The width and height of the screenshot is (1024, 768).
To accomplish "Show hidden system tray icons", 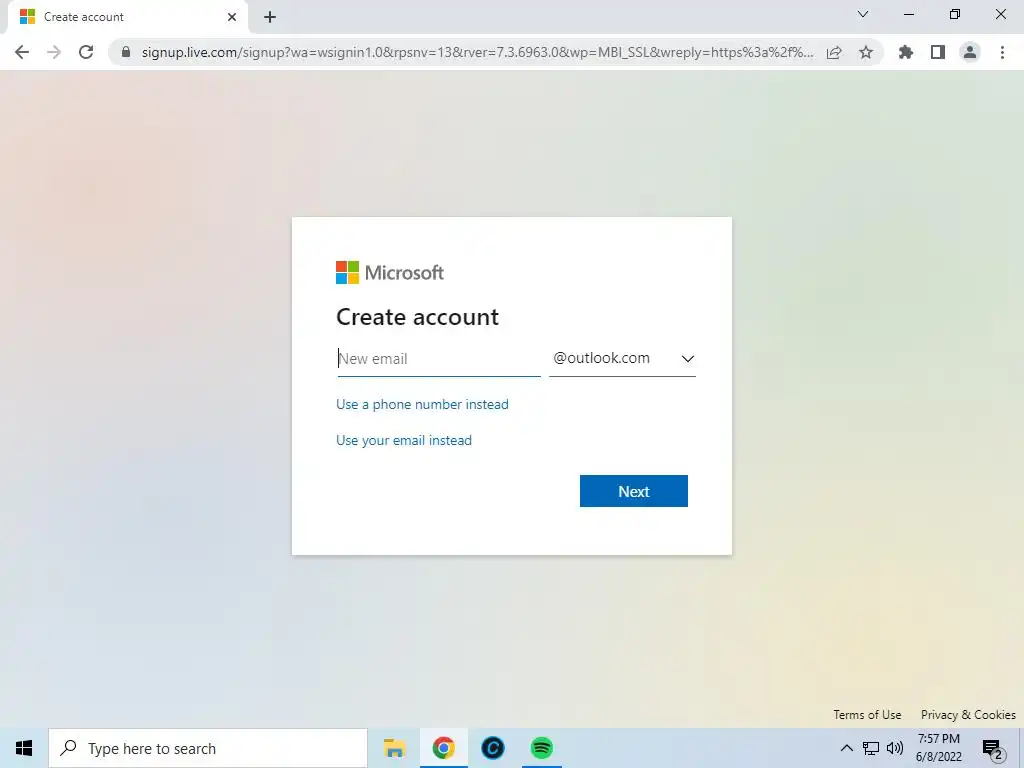I will tap(846, 748).
